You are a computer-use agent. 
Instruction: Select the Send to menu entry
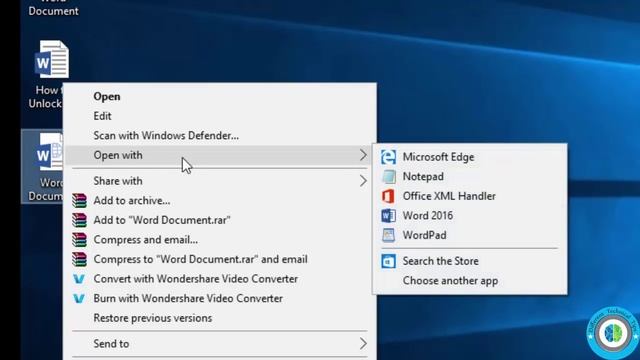pos(220,344)
